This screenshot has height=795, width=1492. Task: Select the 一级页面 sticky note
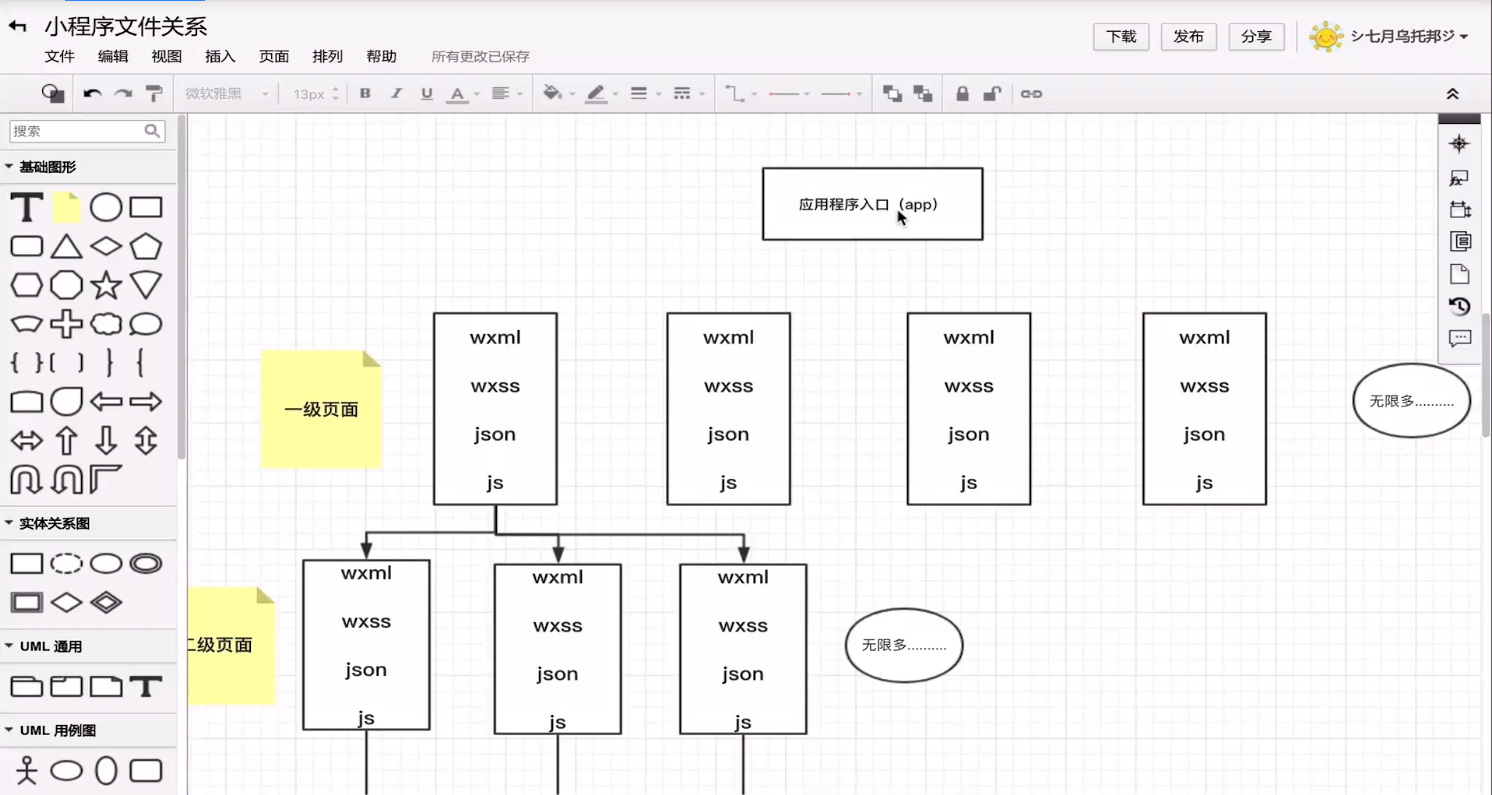click(321, 409)
